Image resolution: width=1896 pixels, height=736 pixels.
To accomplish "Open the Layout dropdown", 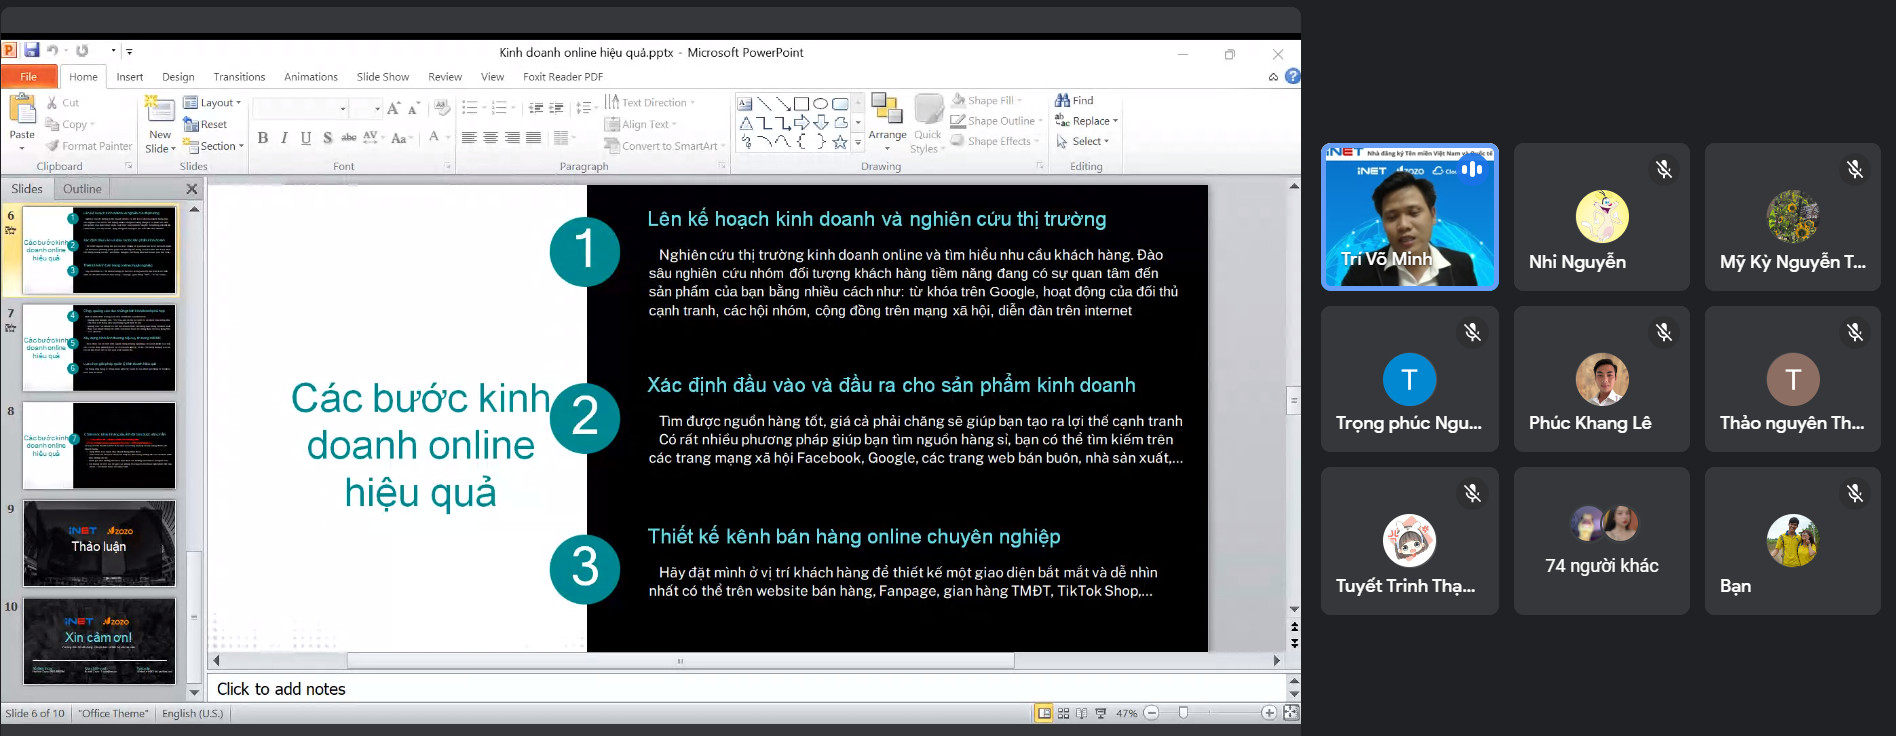I will pyautogui.click(x=212, y=103).
